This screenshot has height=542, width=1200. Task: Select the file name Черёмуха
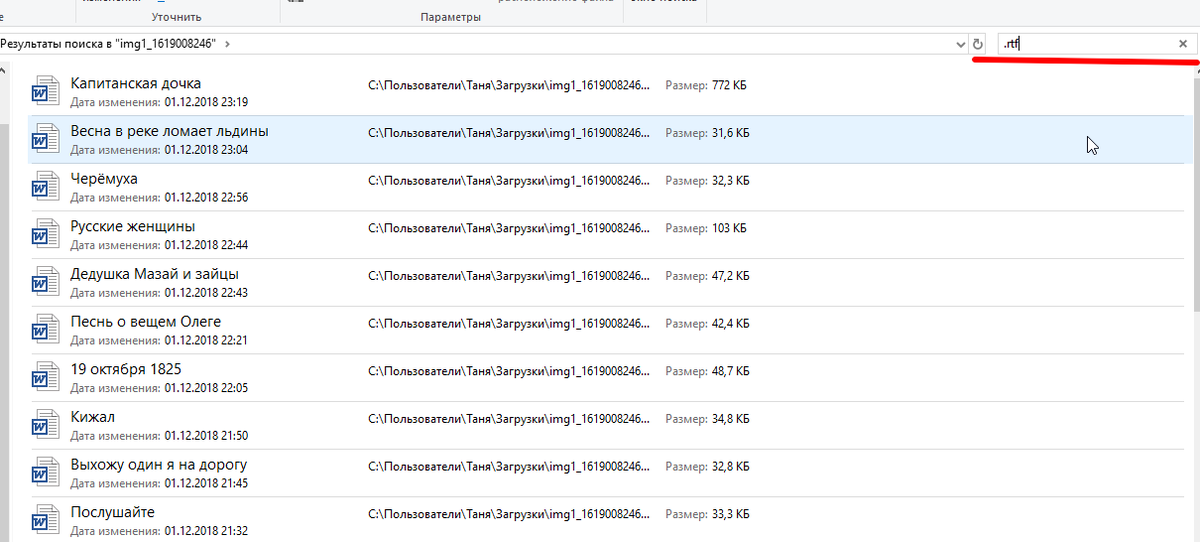pos(104,178)
